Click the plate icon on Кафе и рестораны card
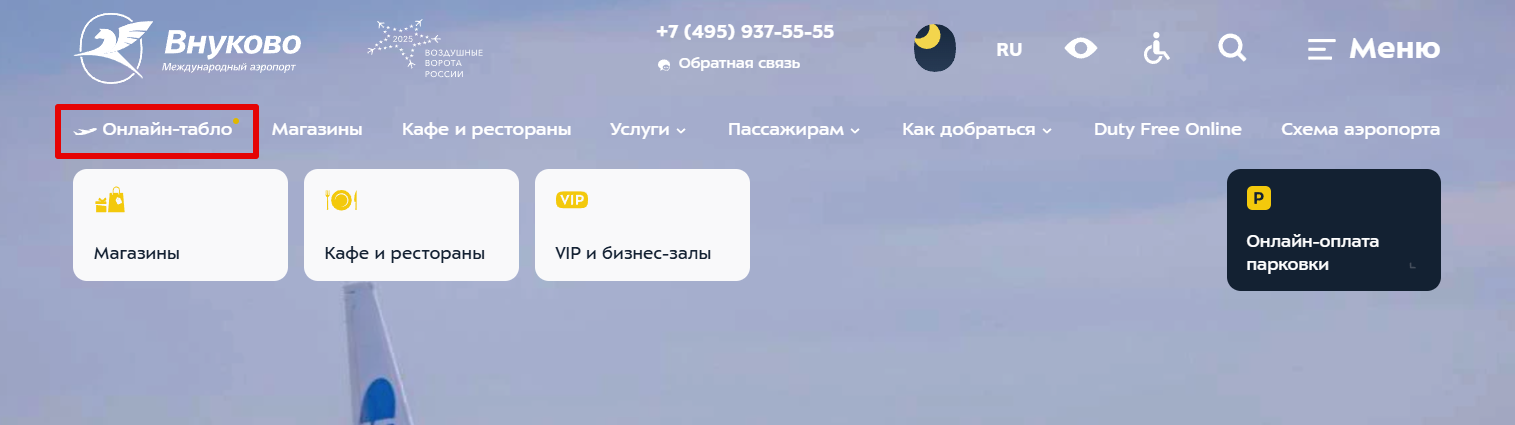The width and height of the screenshot is (1515, 425). (341, 200)
